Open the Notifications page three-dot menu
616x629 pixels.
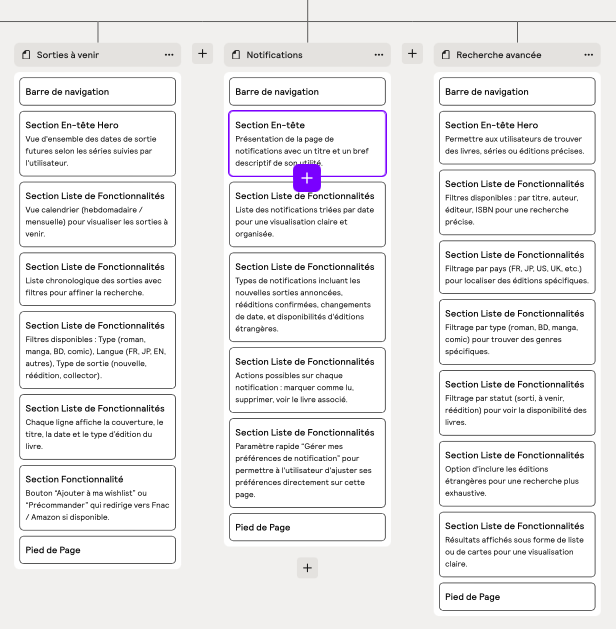(379, 55)
